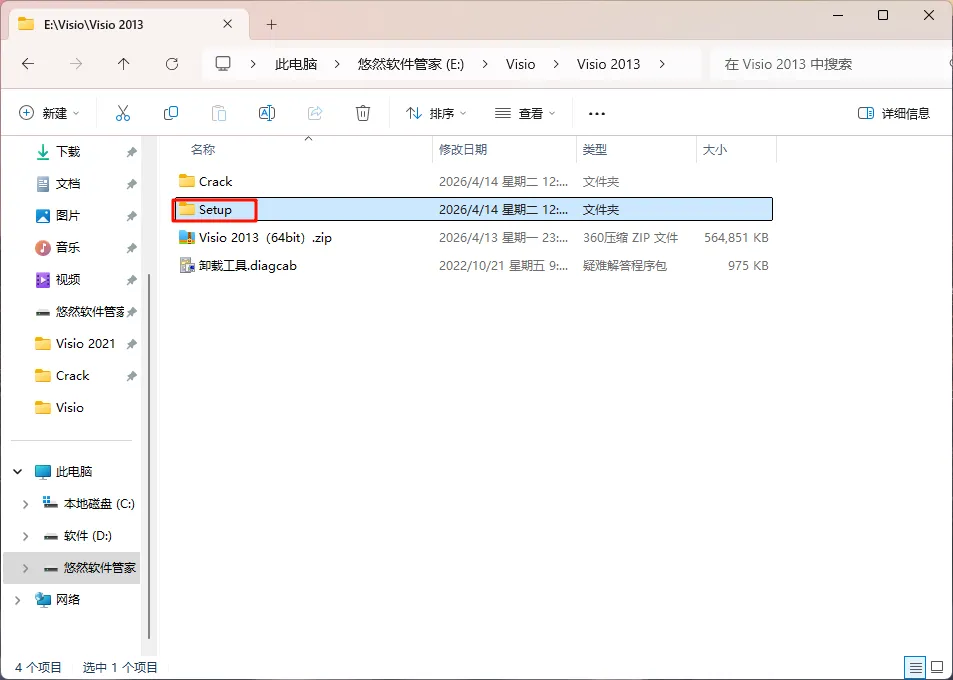
Task: Go back with the left arrow
Action: [28, 64]
